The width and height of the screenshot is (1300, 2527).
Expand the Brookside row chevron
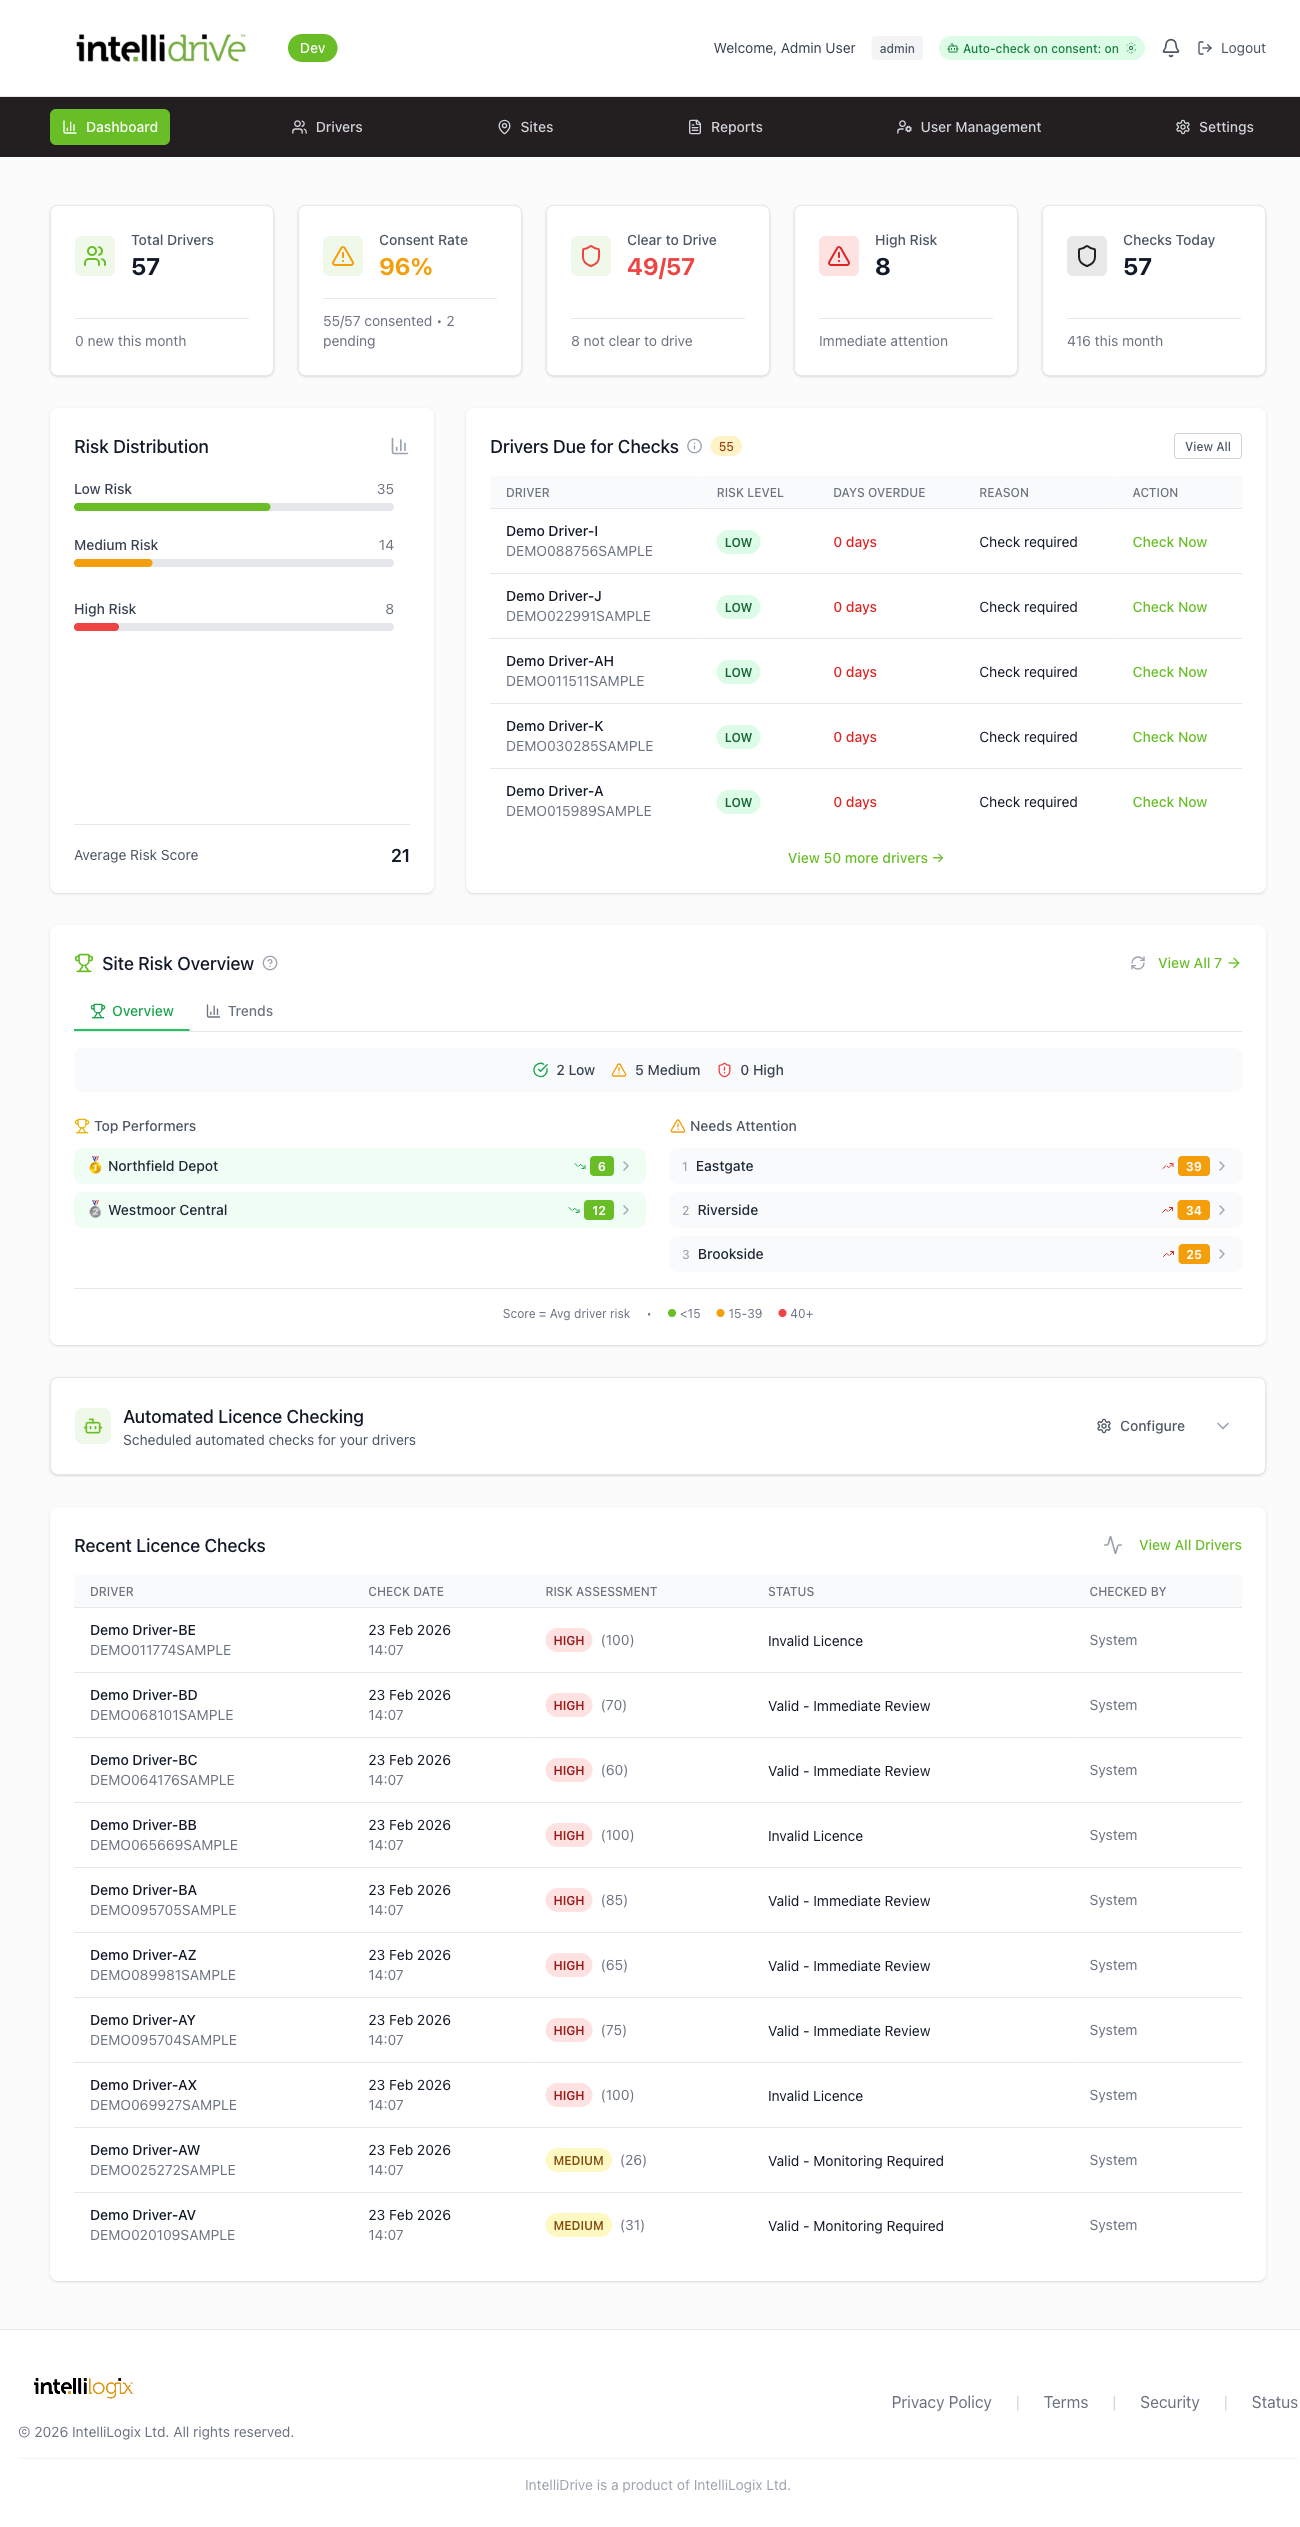click(x=1222, y=1254)
